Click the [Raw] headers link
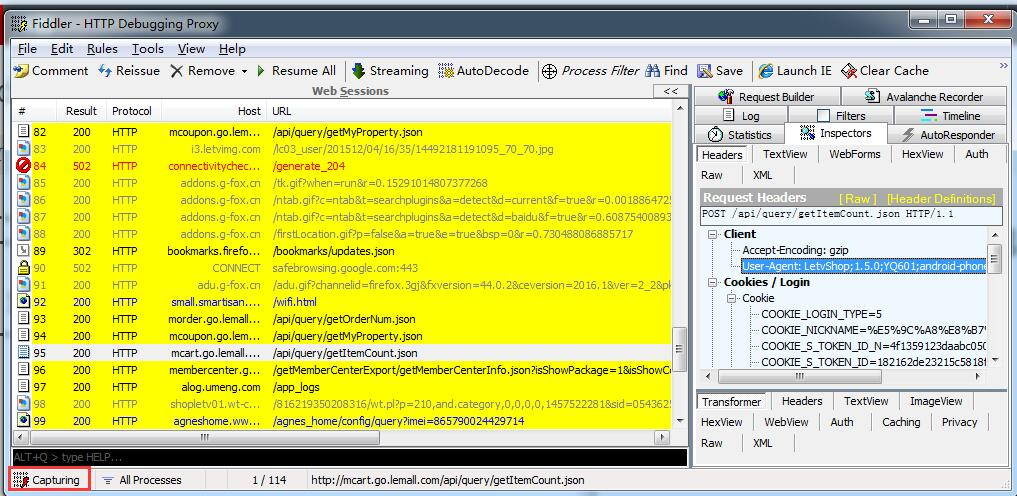 pos(857,198)
